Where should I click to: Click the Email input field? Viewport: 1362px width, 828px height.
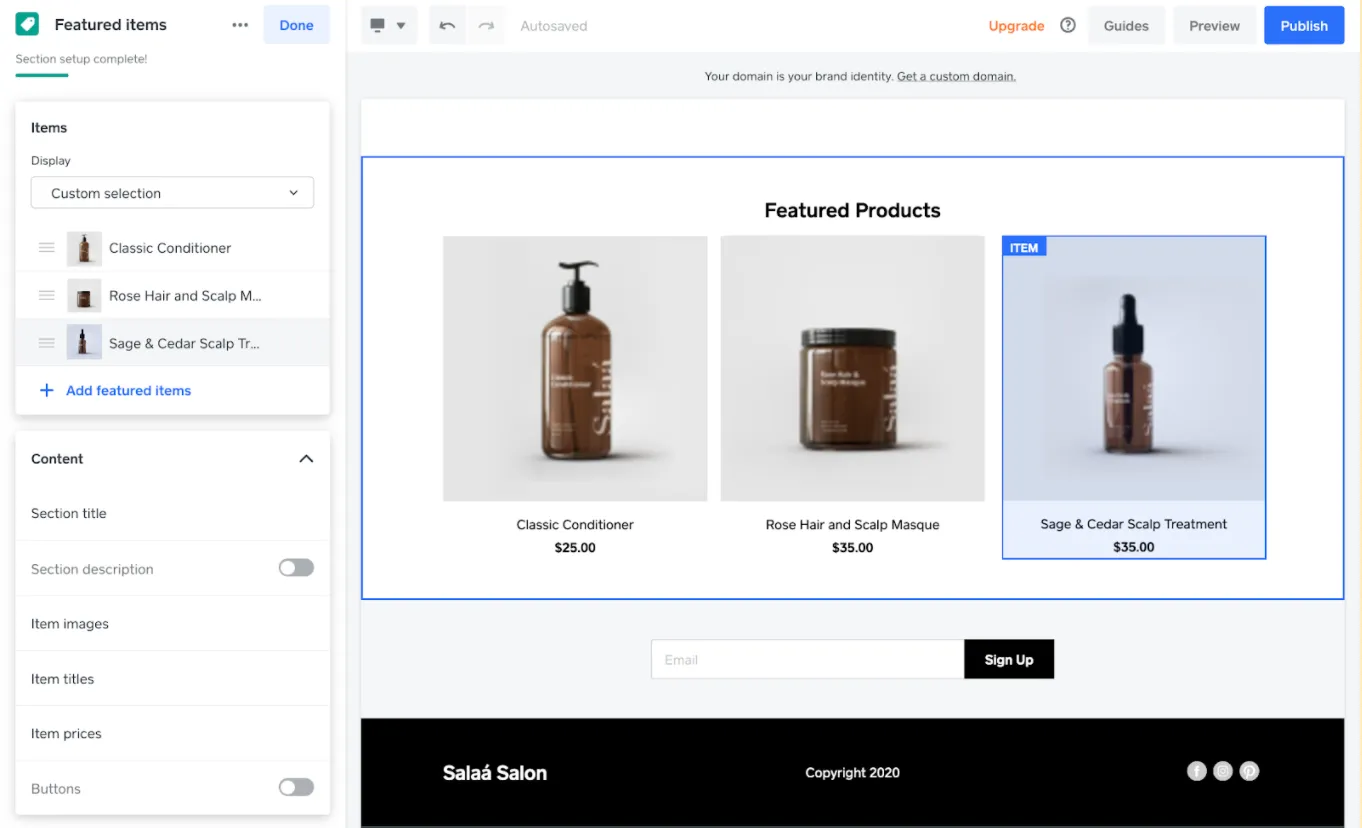(807, 659)
